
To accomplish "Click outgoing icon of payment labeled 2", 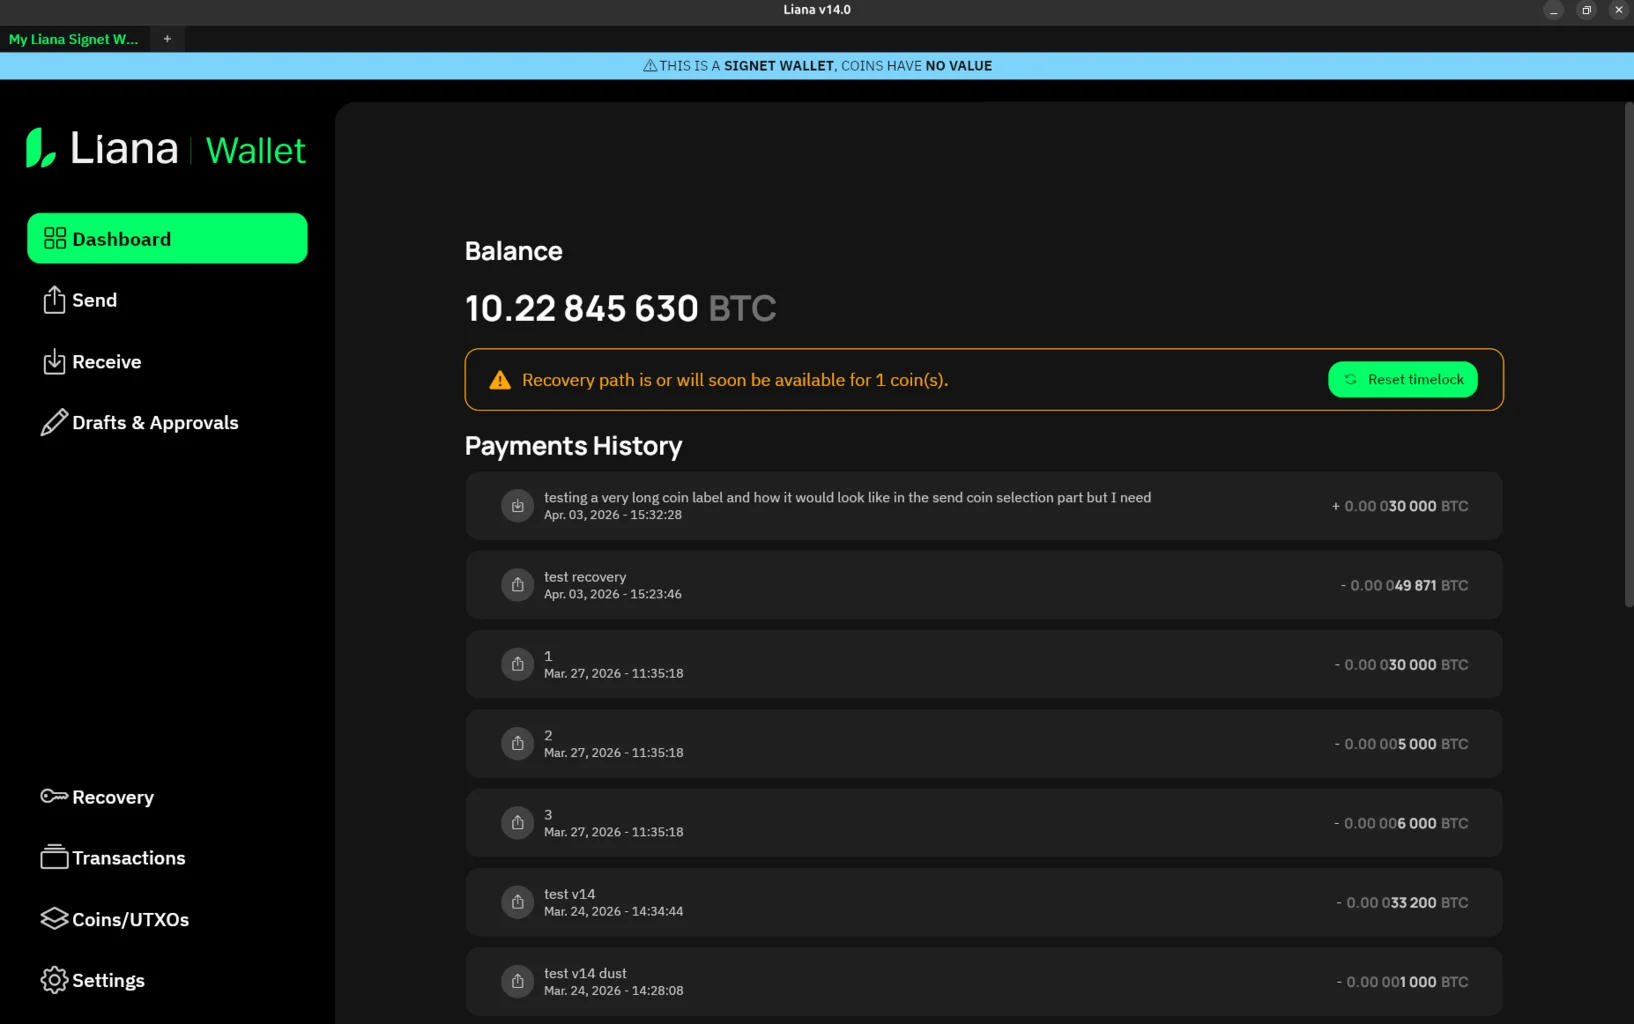I will click(x=517, y=743).
